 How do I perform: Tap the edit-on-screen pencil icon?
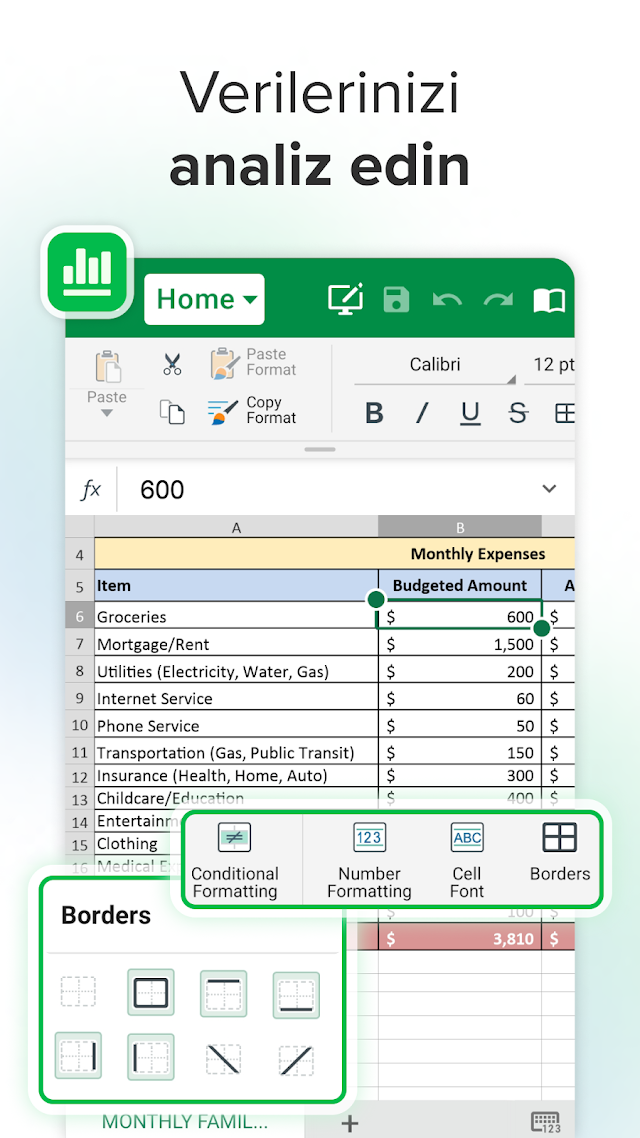click(345, 299)
